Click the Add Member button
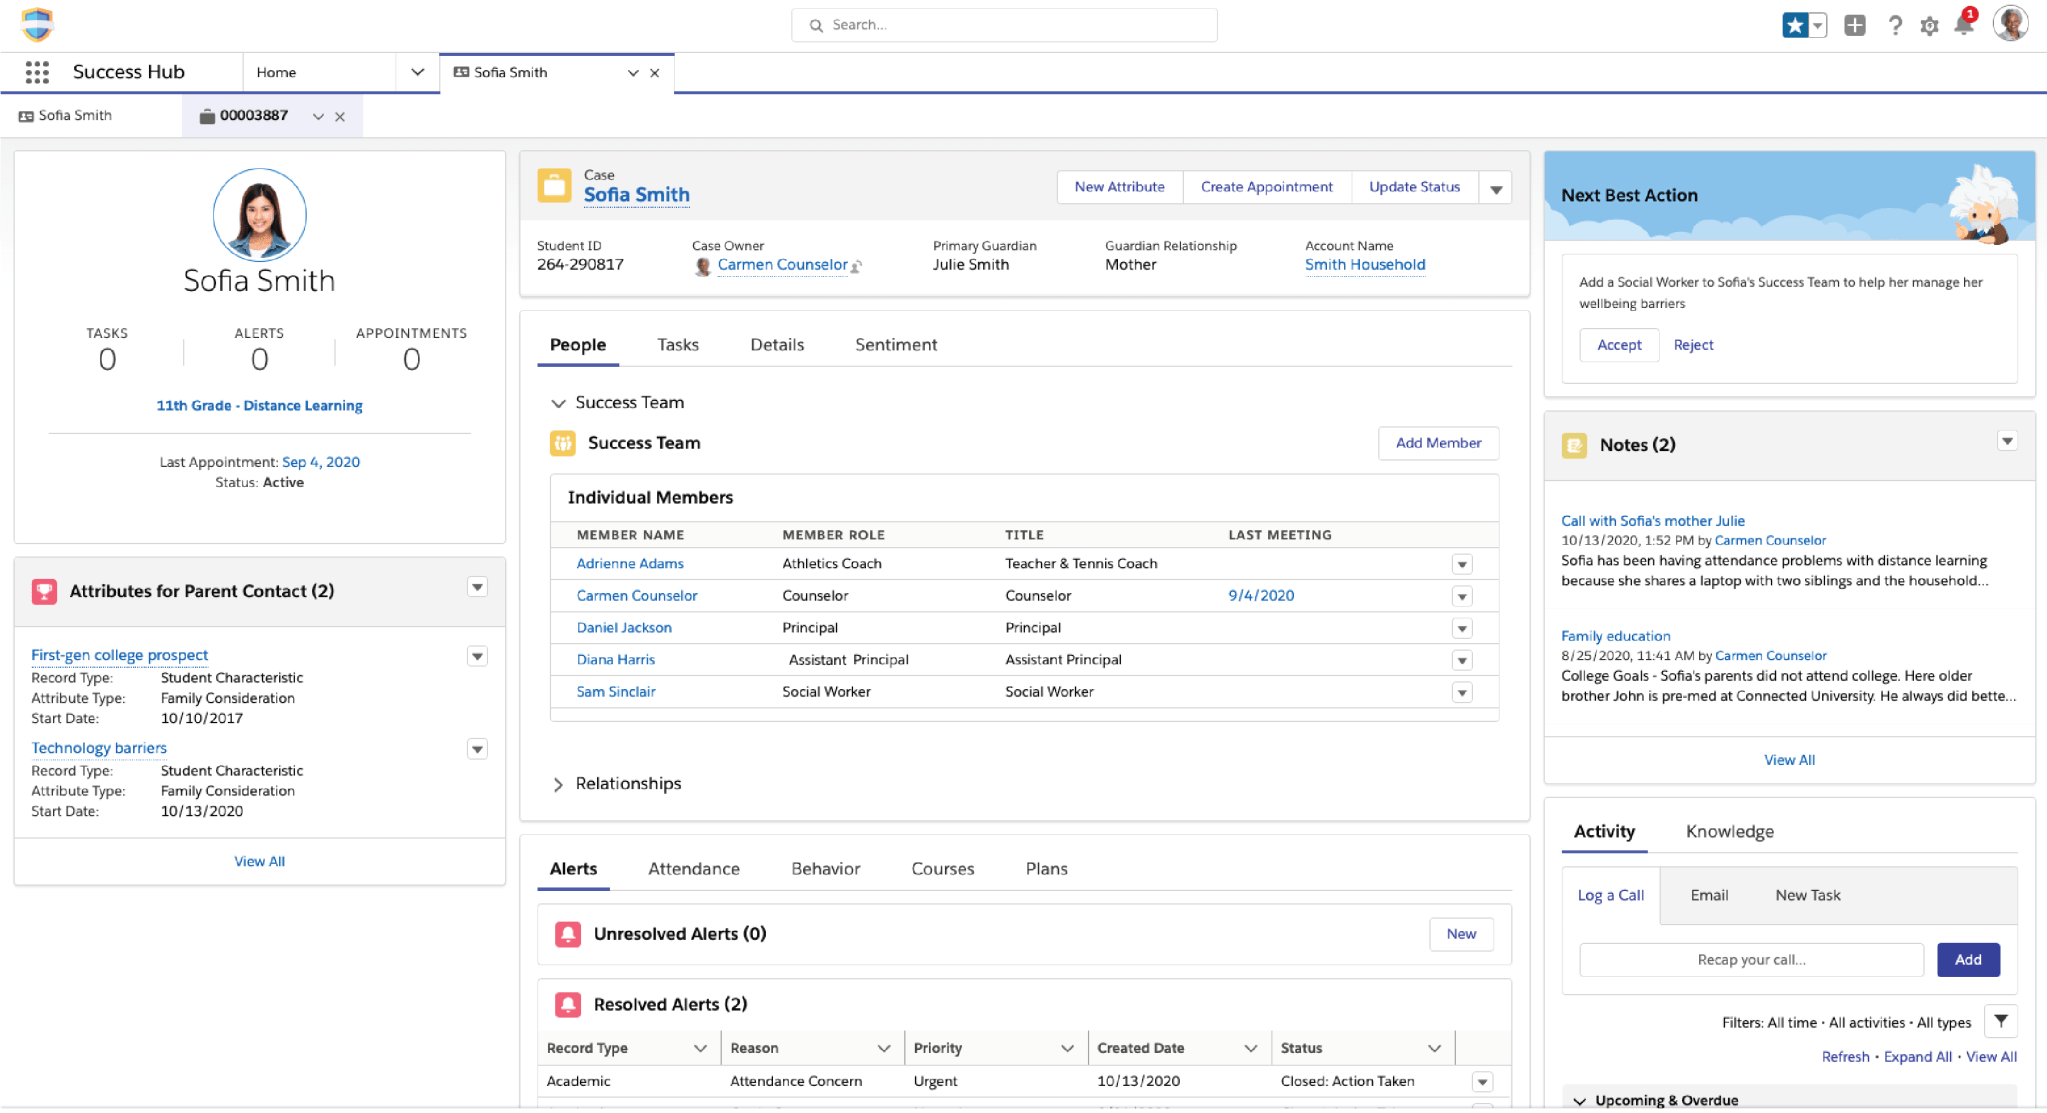The width and height of the screenshot is (2047, 1113). (1438, 443)
